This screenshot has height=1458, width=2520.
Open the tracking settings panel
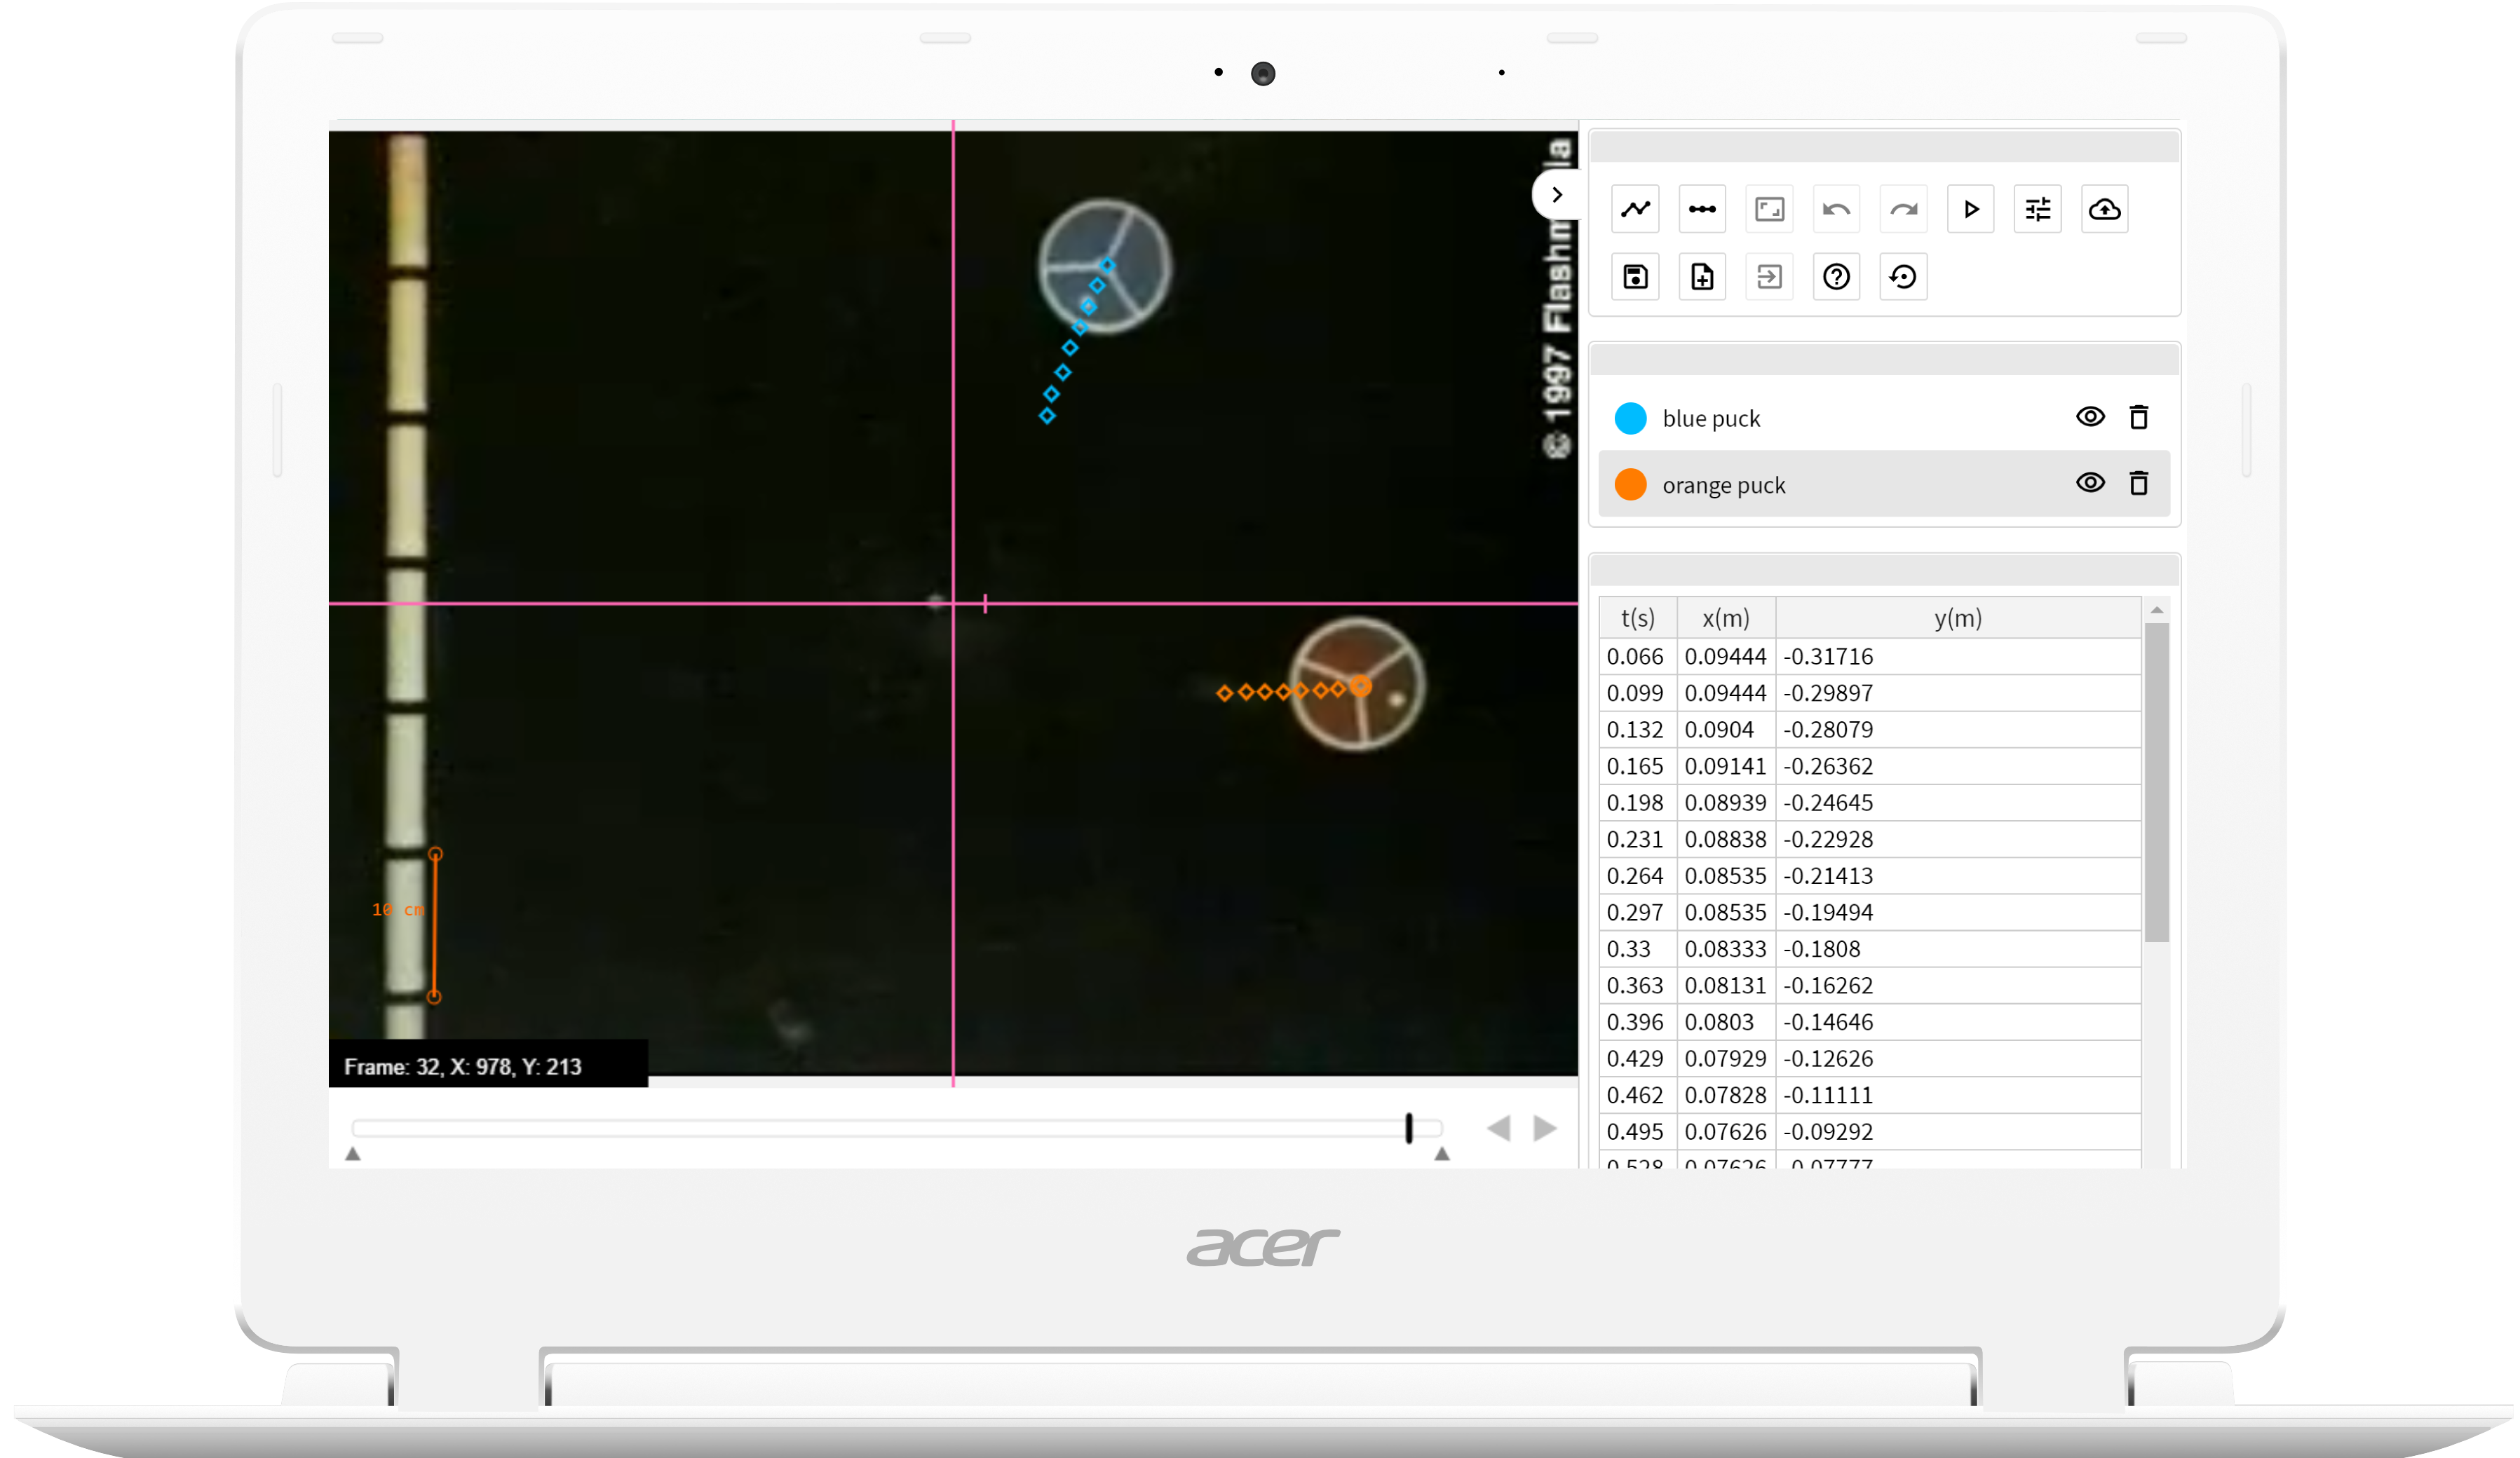pyautogui.click(x=2037, y=209)
